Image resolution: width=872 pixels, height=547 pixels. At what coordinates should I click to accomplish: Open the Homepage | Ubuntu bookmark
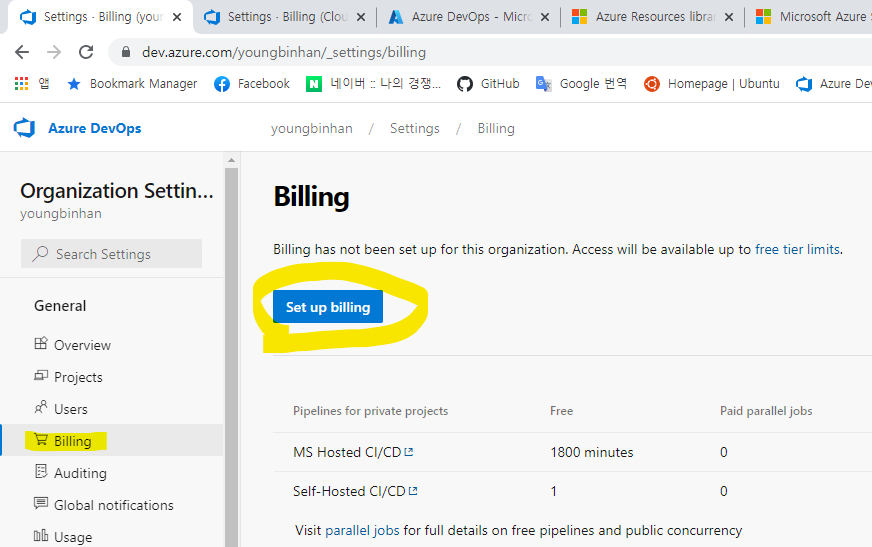point(711,84)
